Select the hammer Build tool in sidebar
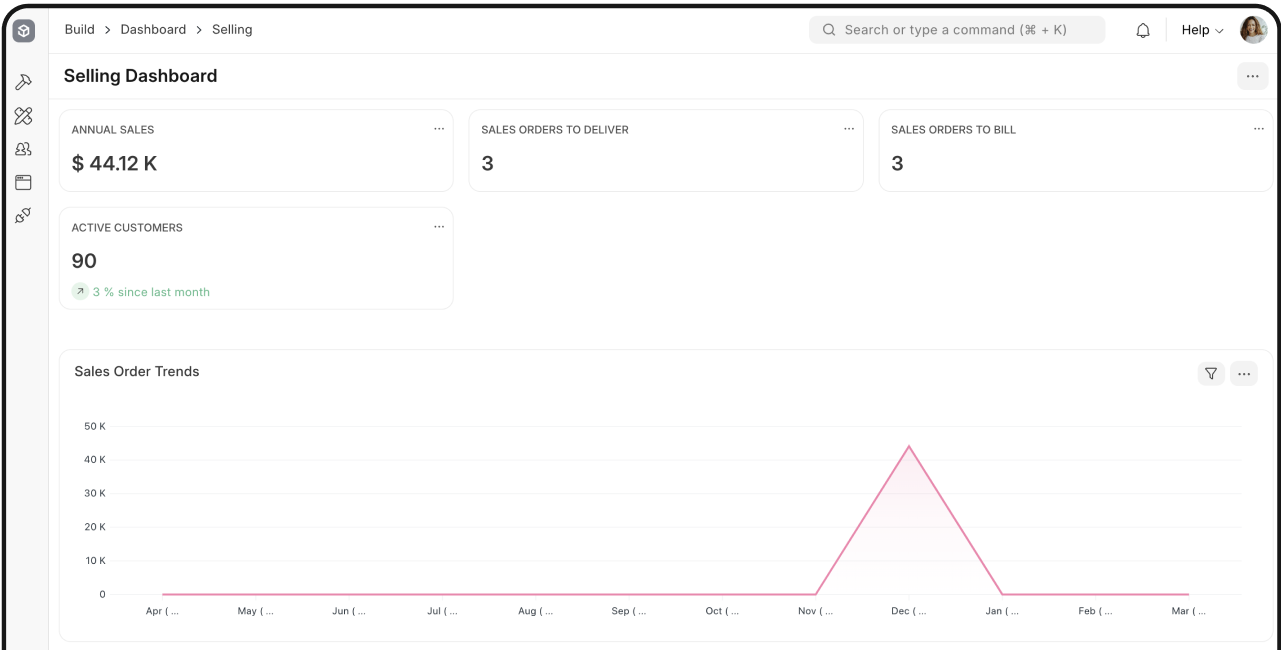 click(x=24, y=82)
